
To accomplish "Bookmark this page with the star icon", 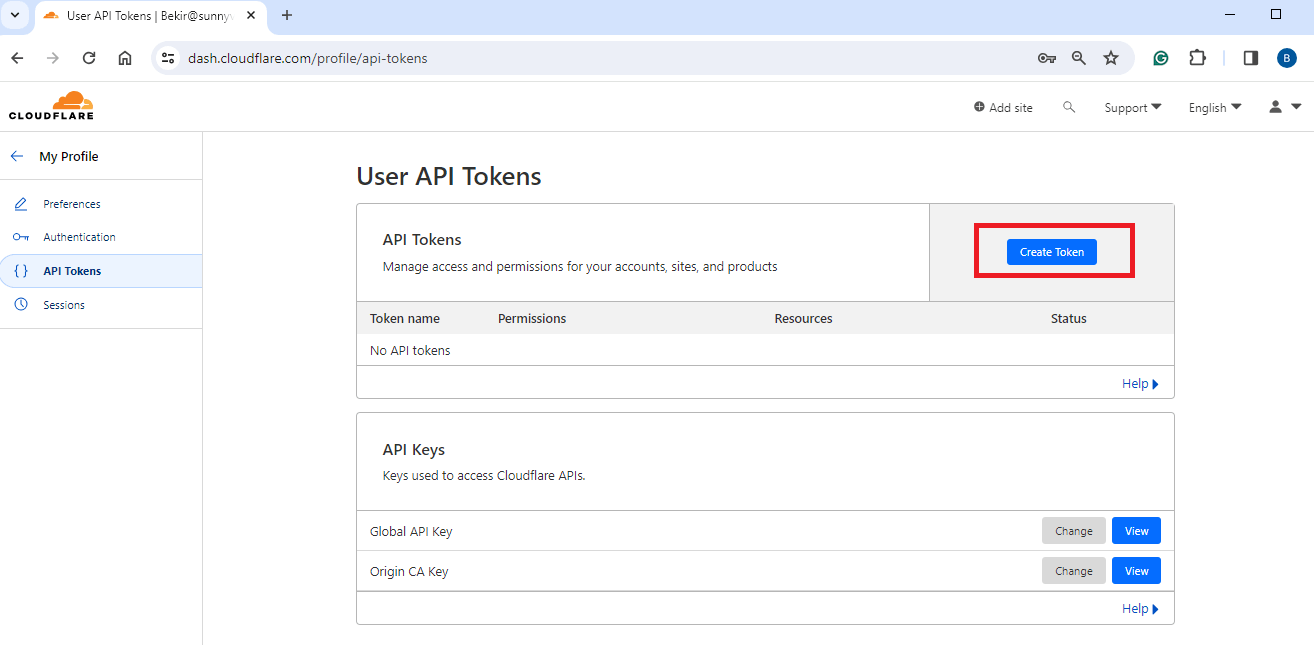I will [x=1111, y=58].
